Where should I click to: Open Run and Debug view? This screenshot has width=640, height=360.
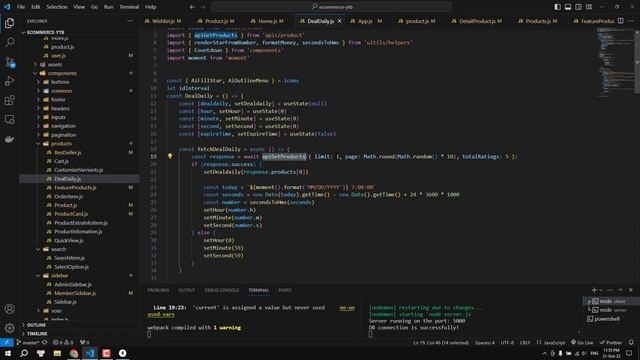[9, 81]
